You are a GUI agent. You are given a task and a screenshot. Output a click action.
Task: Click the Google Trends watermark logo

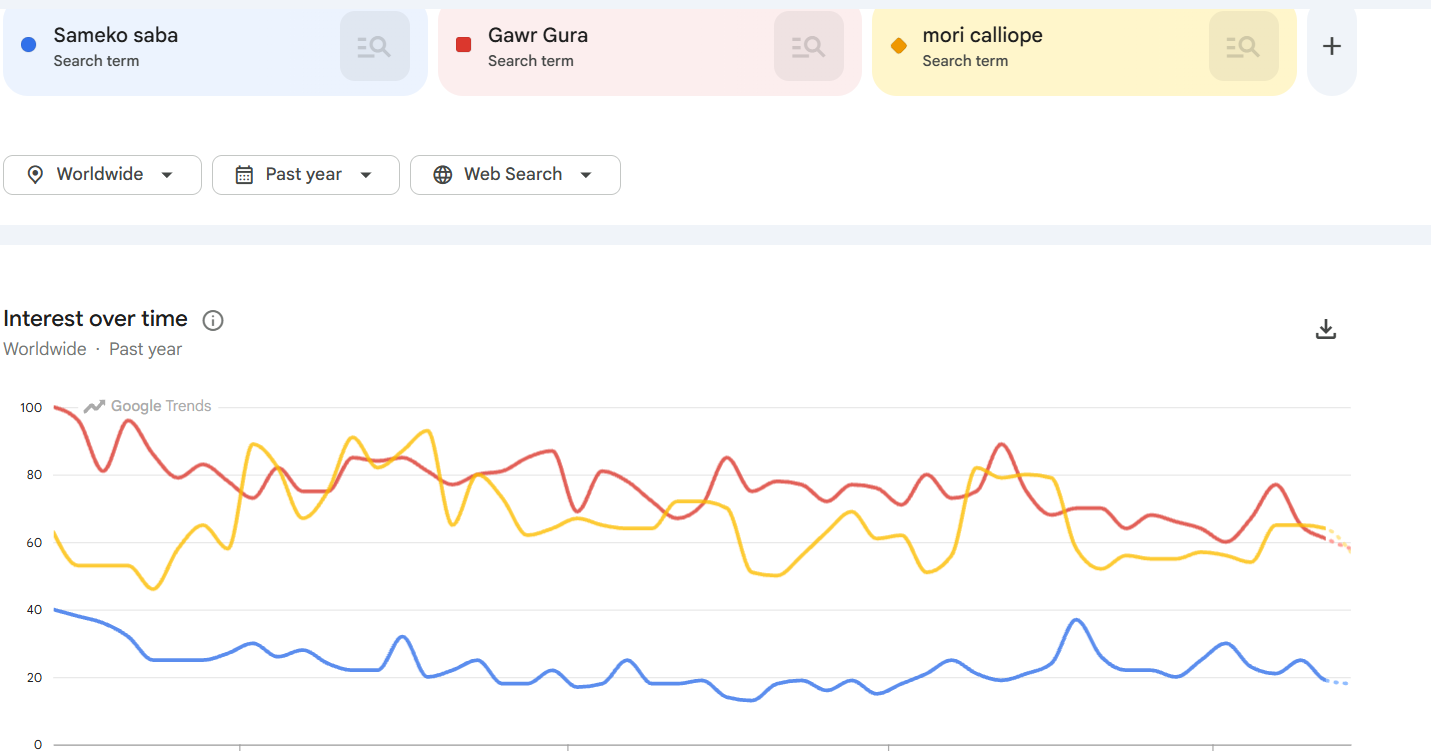[148, 406]
